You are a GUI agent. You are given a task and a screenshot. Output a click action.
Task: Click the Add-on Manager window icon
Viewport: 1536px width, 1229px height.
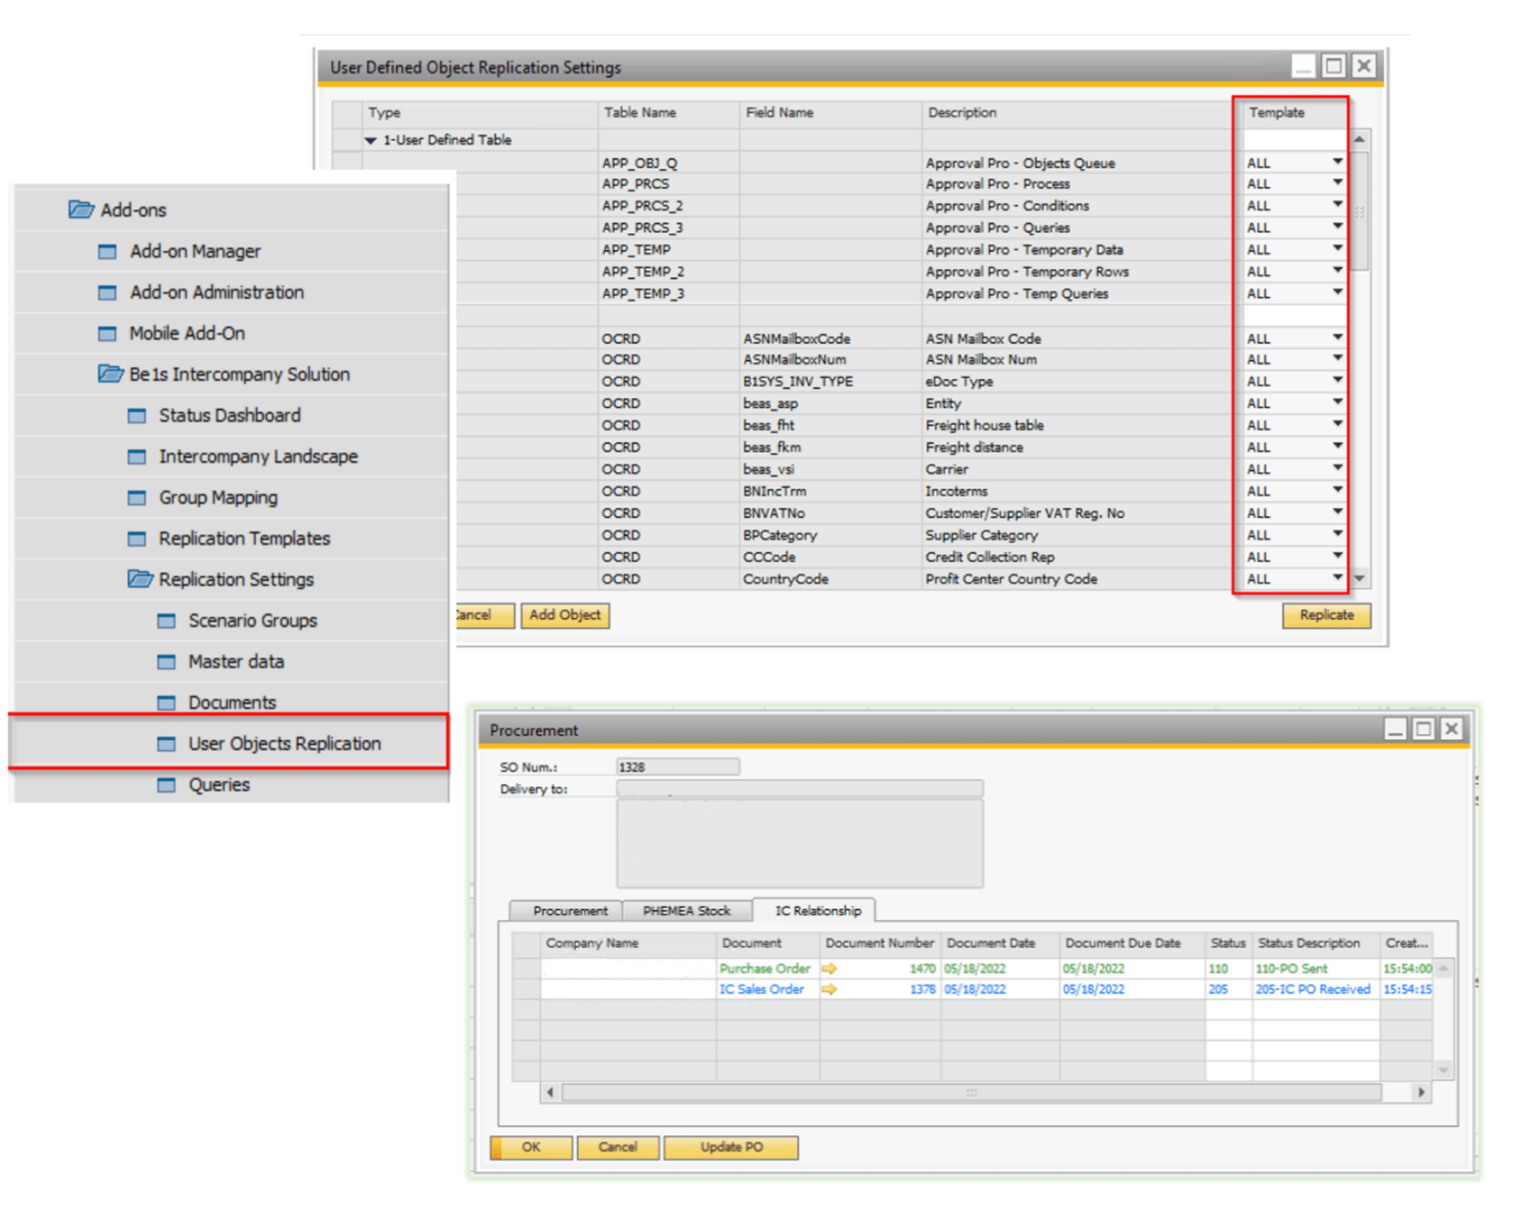click(x=107, y=251)
